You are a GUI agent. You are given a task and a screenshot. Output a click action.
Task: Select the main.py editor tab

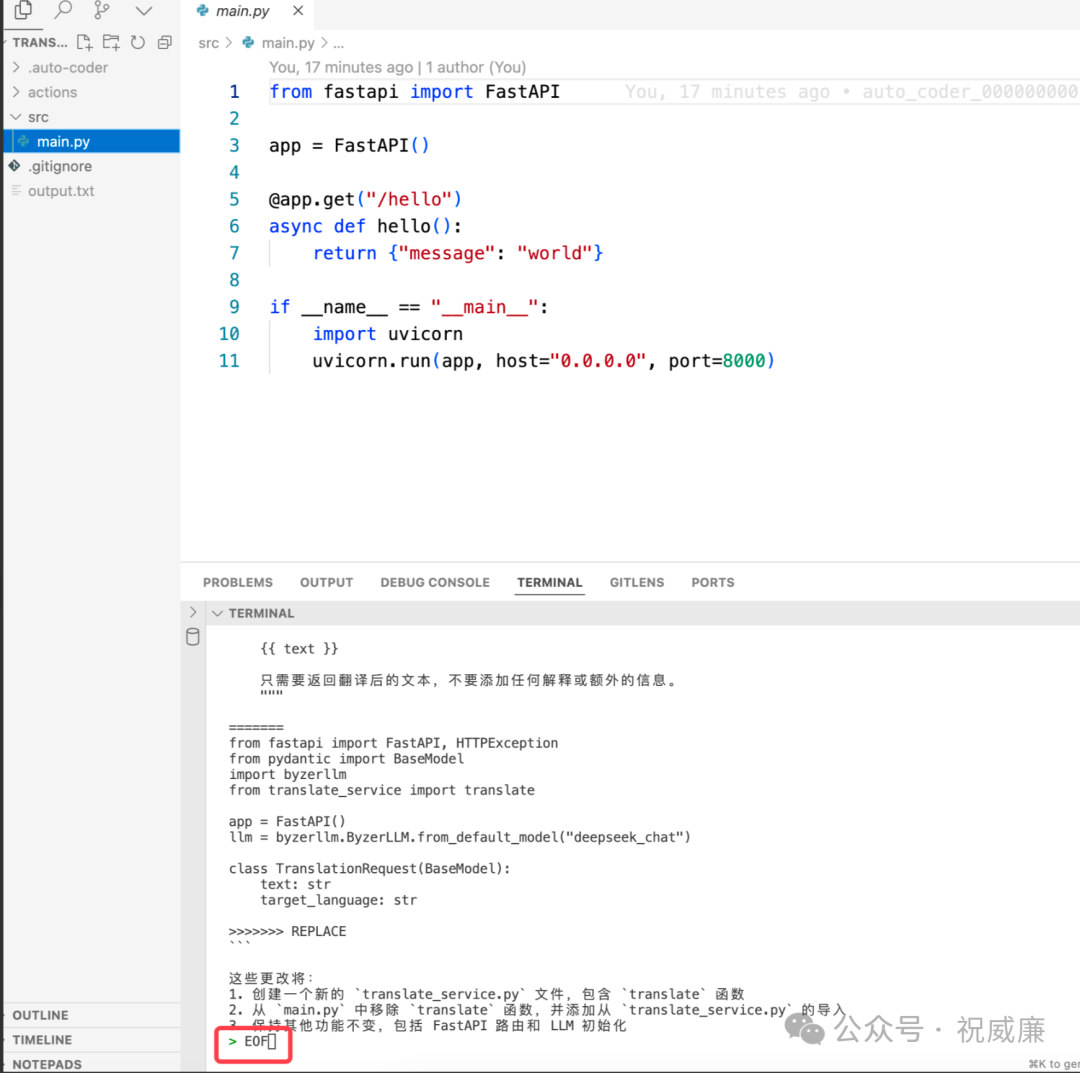242,11
